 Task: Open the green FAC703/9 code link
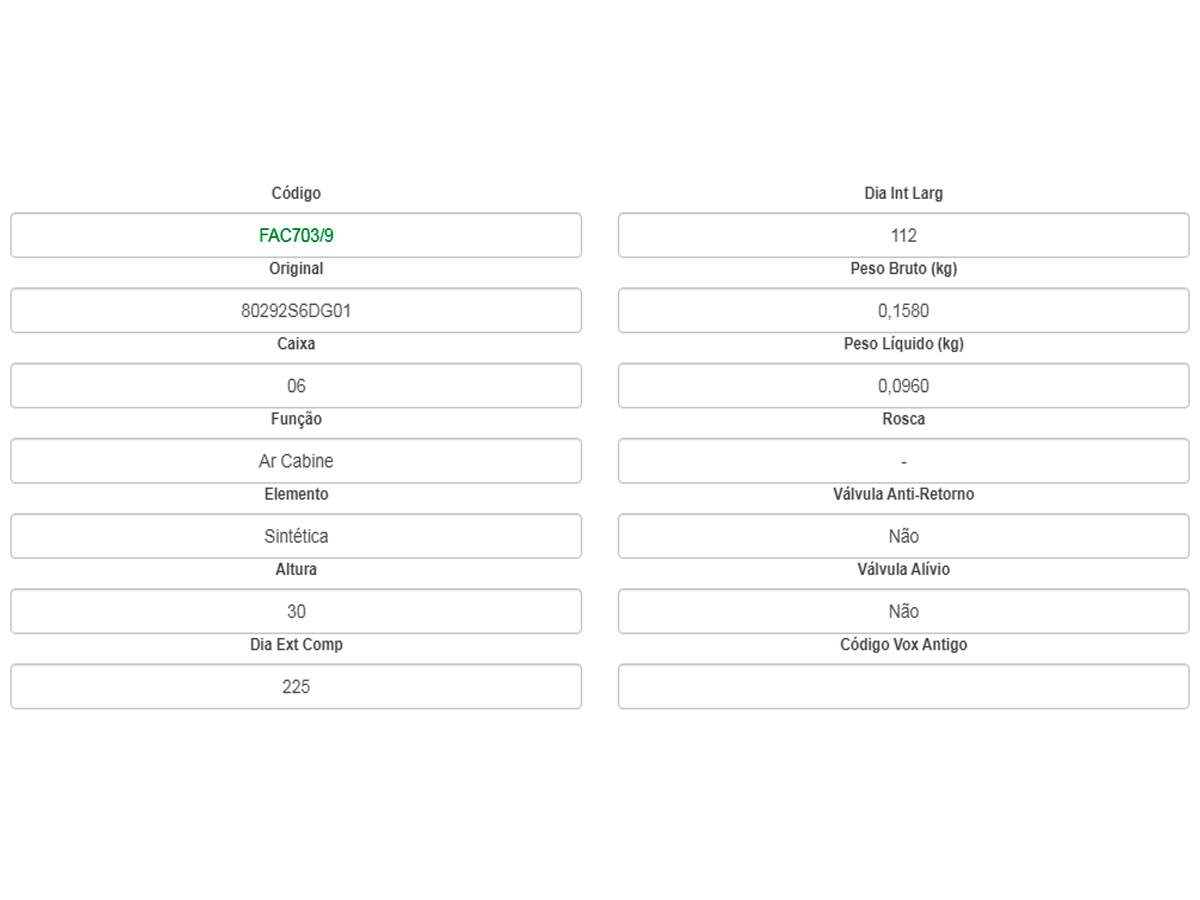(x=296, y=236)
